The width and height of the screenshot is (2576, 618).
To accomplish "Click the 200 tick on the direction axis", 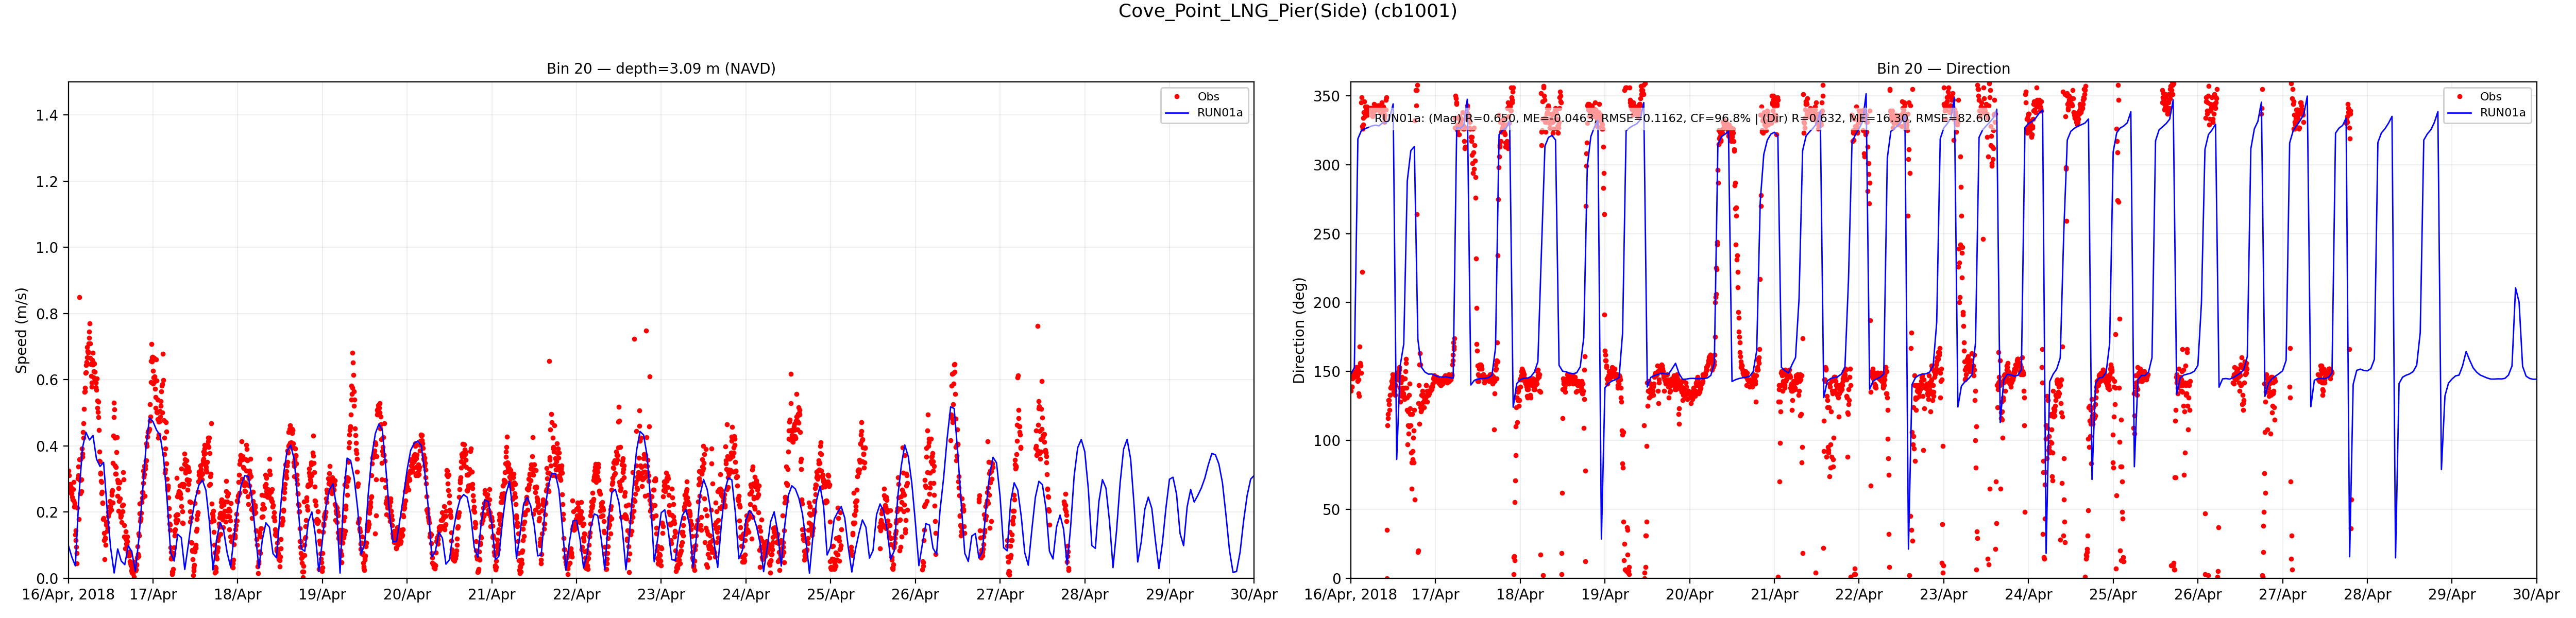I will click(x=1326, y=302).
